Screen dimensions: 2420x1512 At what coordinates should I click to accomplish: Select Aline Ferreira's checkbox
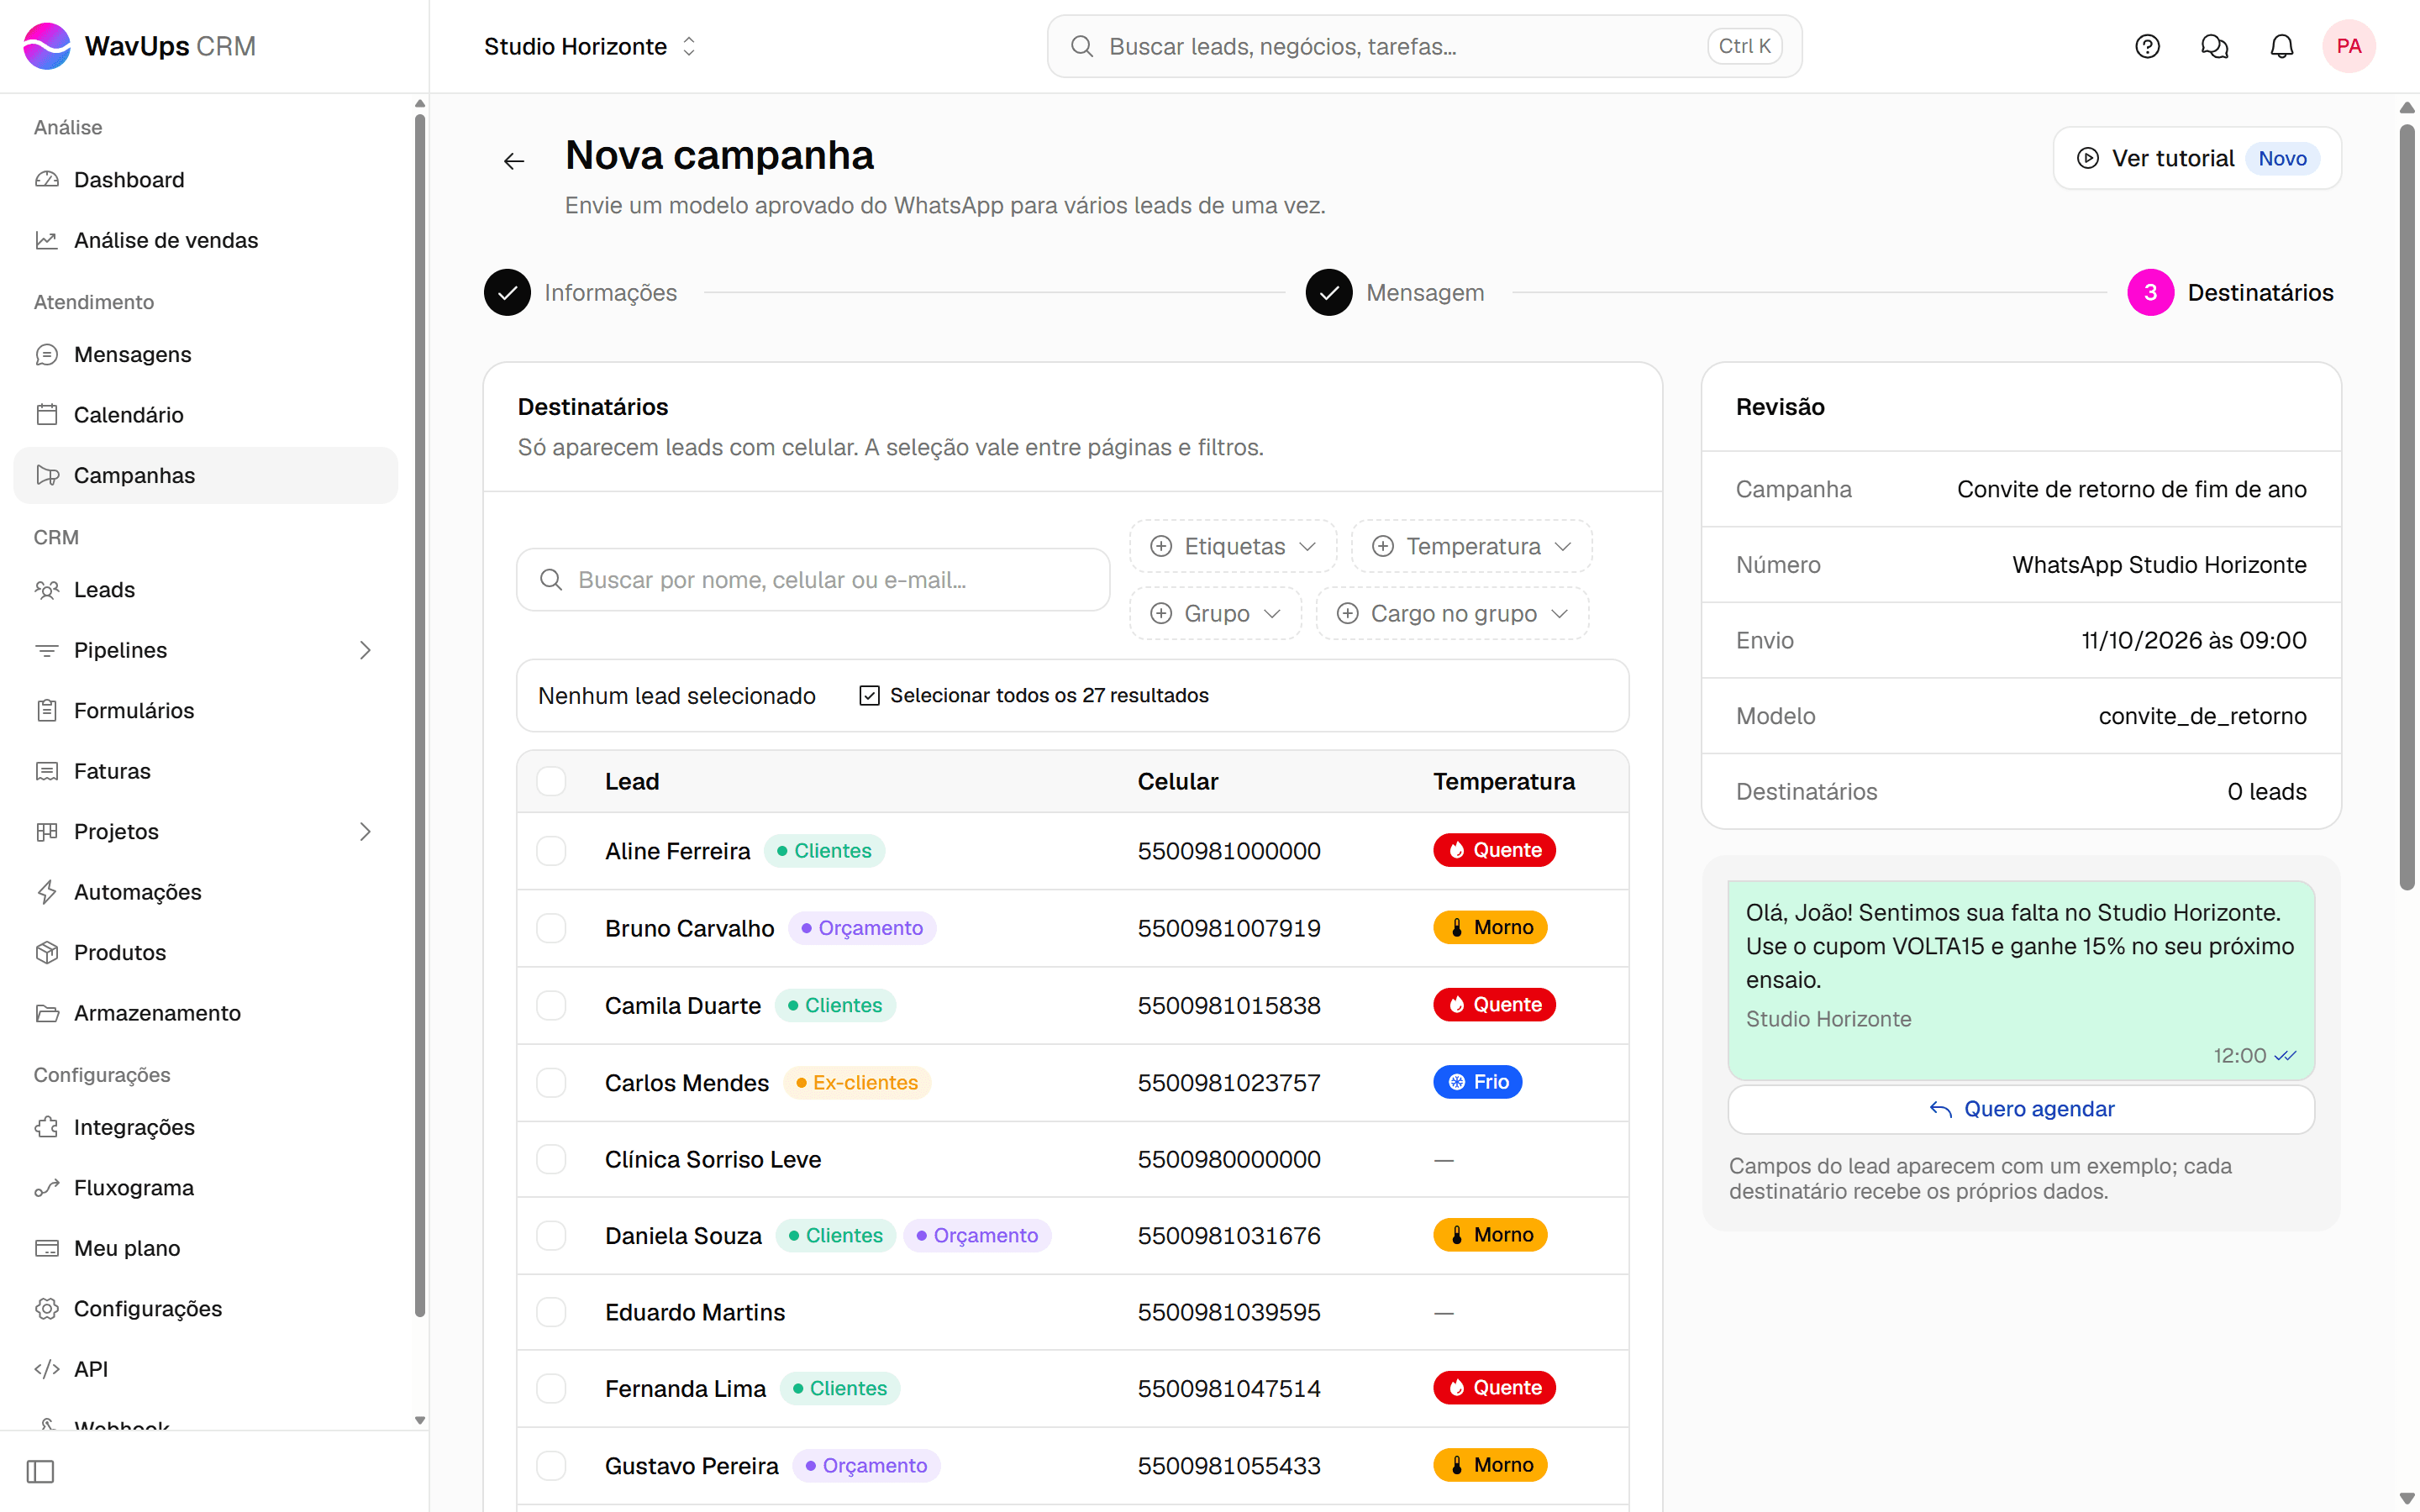[x=551, y=851]
